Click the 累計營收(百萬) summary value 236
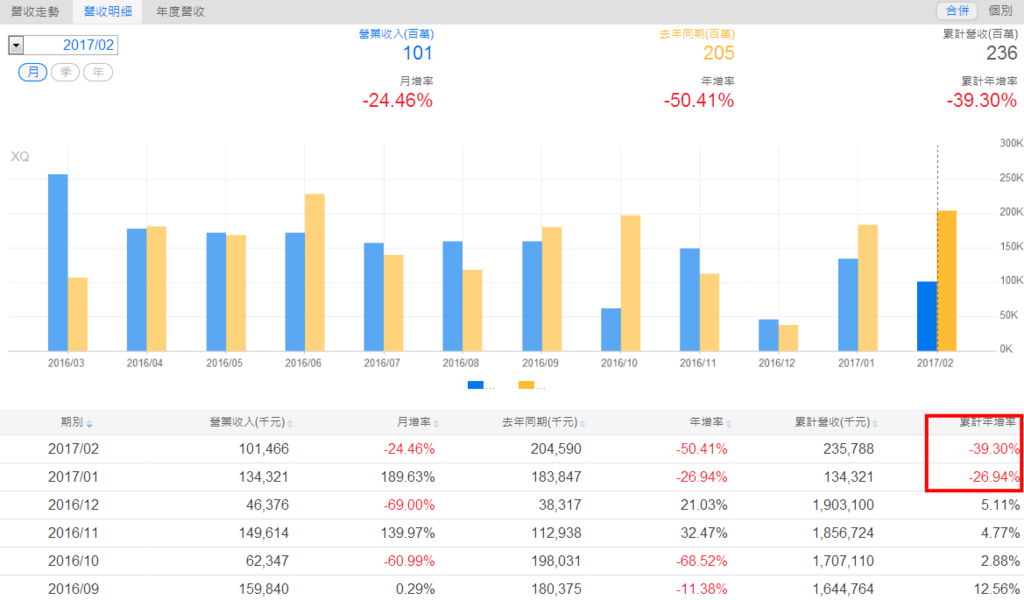The height and width of the screenshot is (600, 1024). point(1001,53)
